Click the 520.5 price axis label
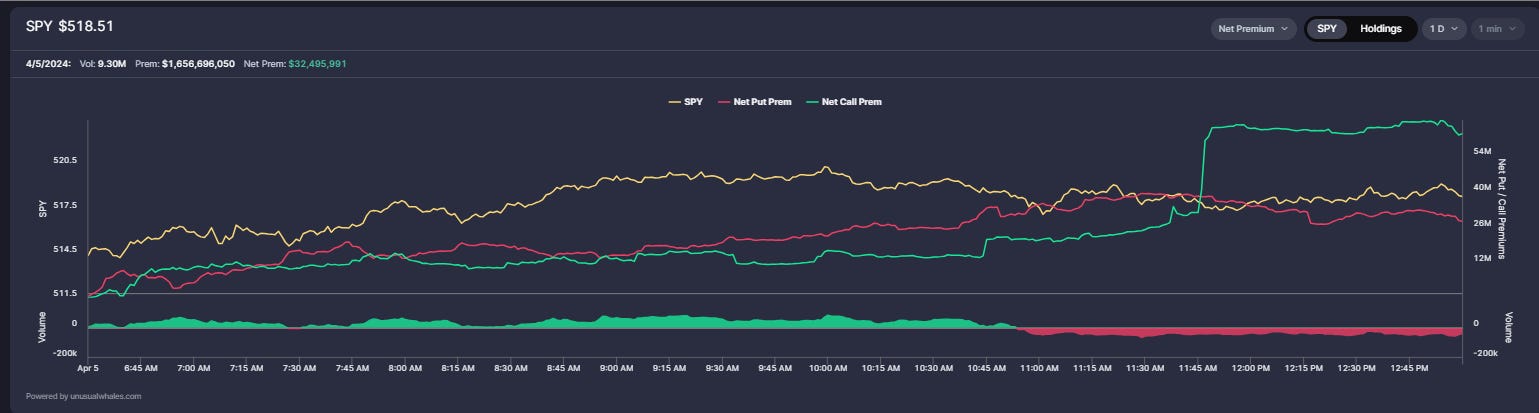This screenshot has height=413, width=1539. 65,160
